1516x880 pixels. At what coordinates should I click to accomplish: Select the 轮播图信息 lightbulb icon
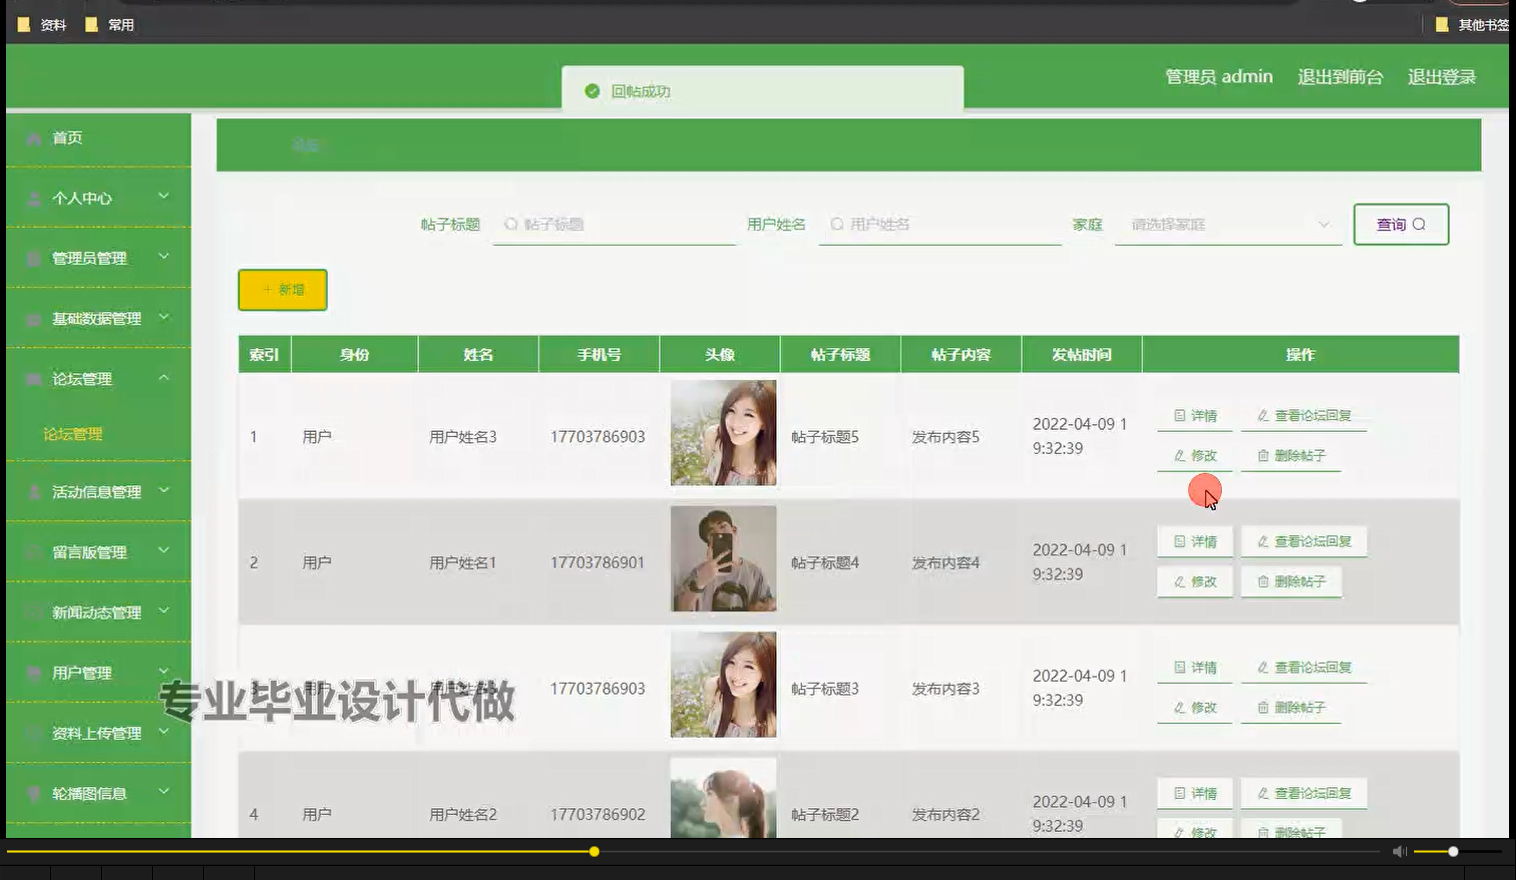[x=33, y=793]
